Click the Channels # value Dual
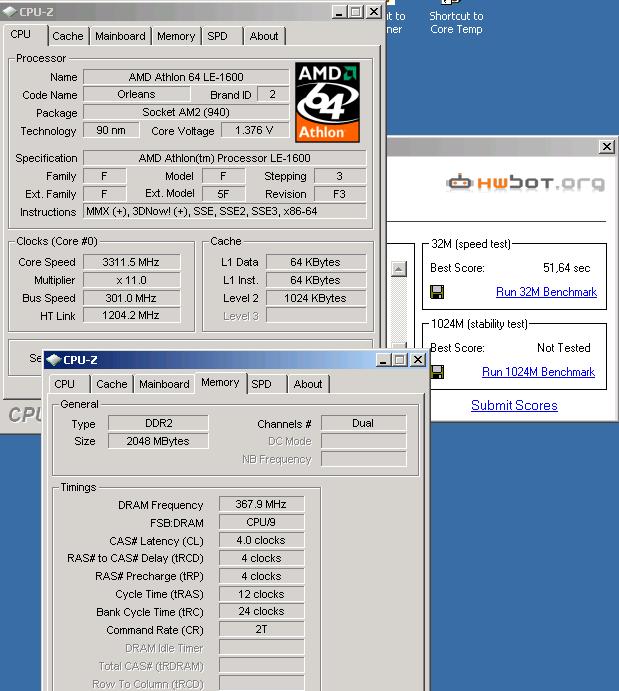The height and width of the screenshot is (691, 619). (363, 423)
